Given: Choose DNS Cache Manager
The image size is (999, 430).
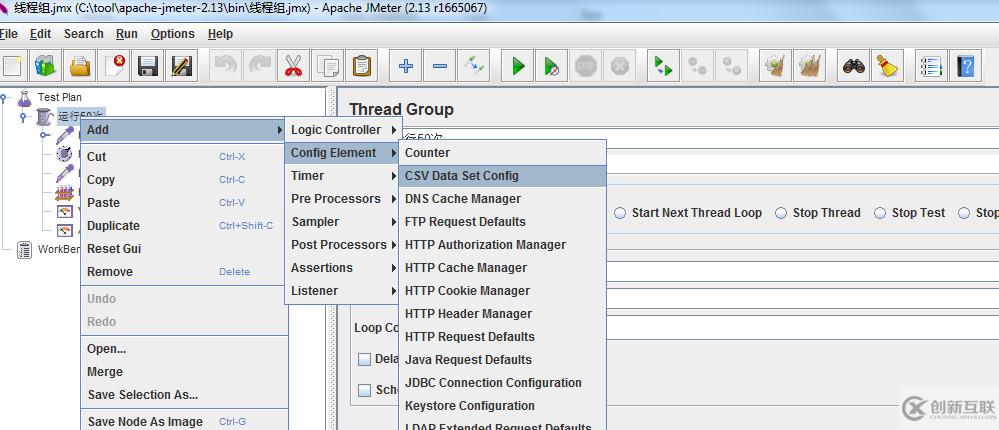Looking at the screenshot, I should pos(503,199).
